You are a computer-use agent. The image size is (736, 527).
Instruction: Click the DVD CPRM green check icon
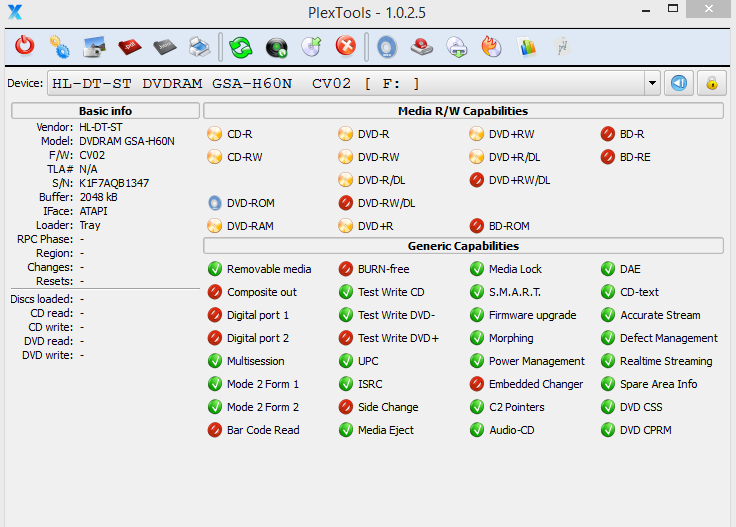(607, 430)
